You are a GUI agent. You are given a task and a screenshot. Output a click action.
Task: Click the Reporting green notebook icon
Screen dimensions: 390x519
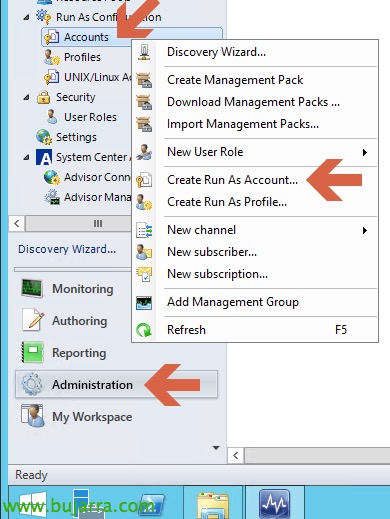click(32, 352)
